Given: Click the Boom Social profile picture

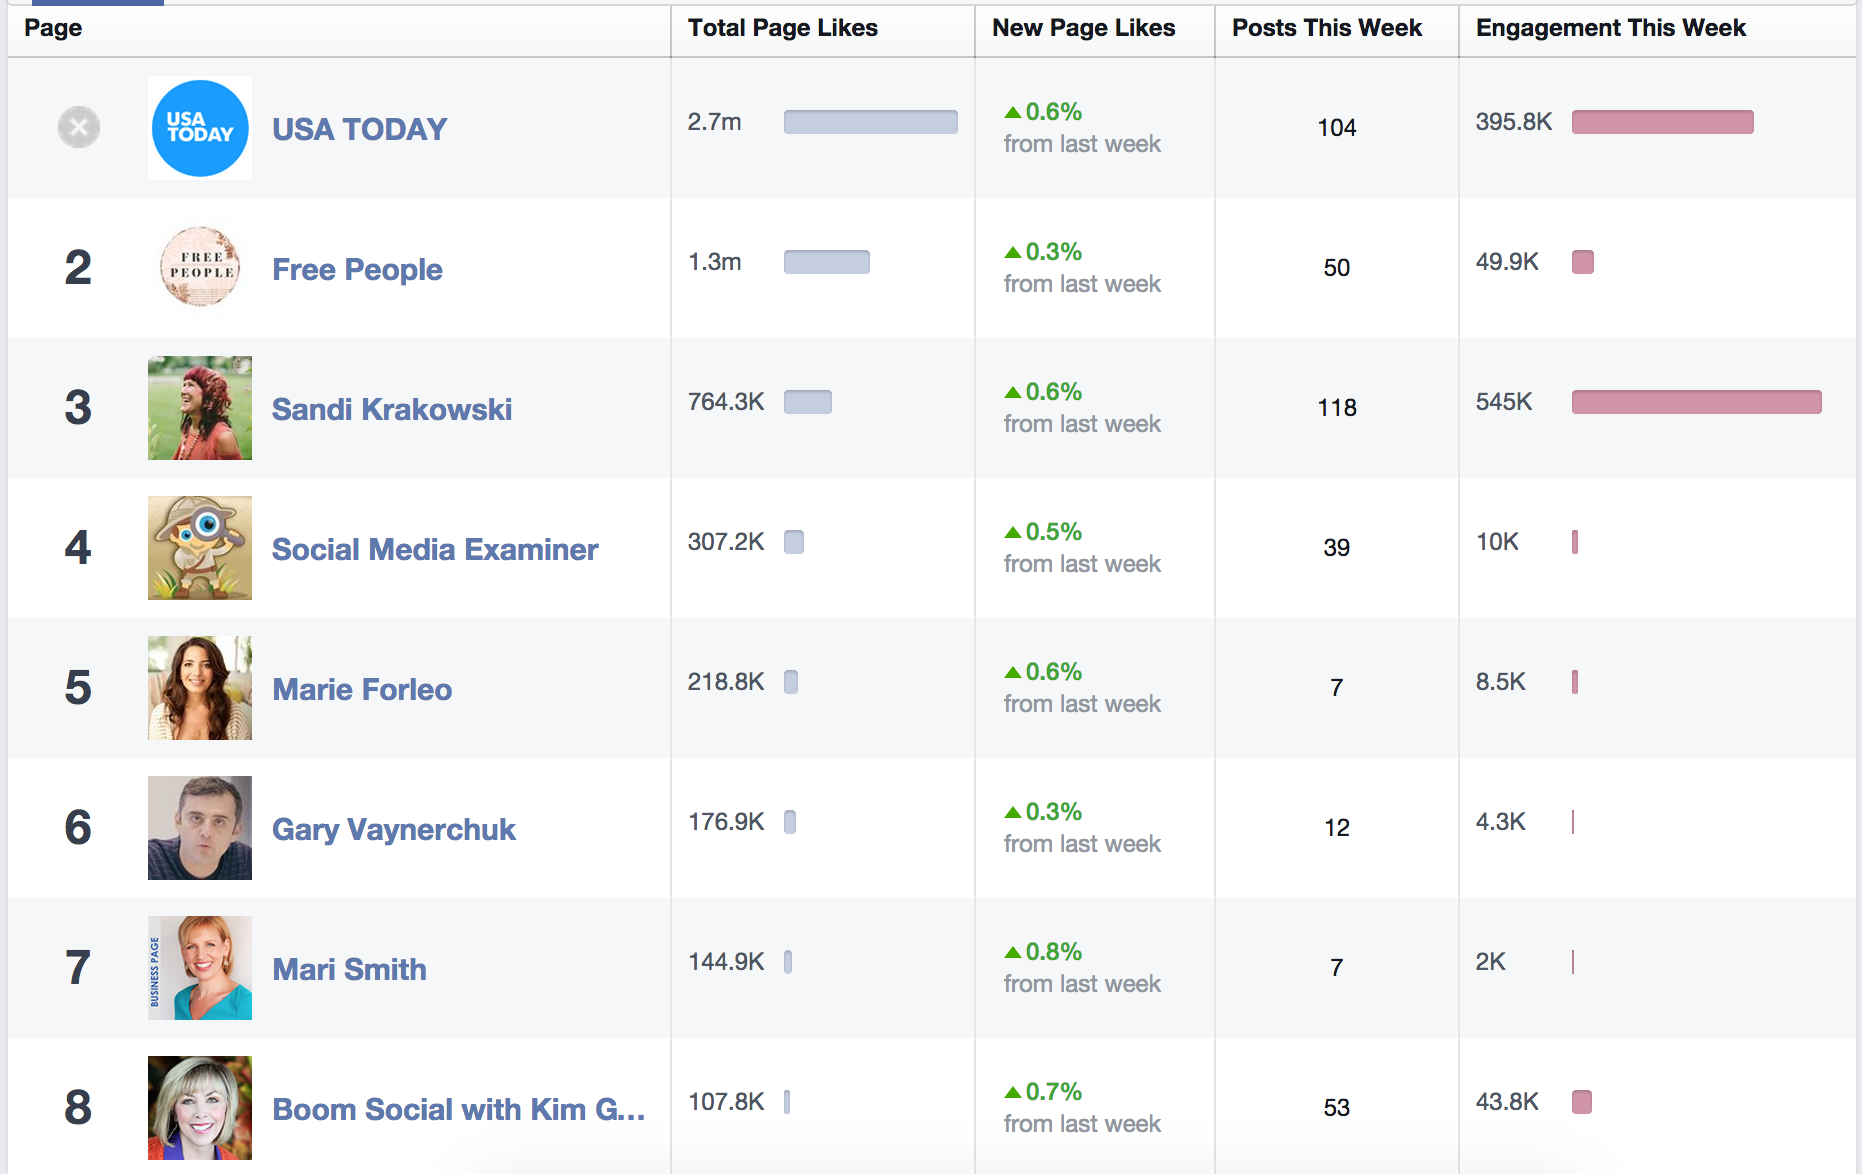Looking at the screenshot, I should [199, 1108].
